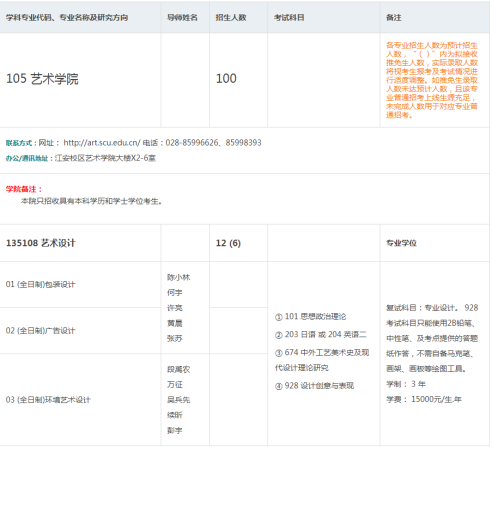Click direction 02 (全日制)广告设计
492x518 pixels.
[40, 331]
